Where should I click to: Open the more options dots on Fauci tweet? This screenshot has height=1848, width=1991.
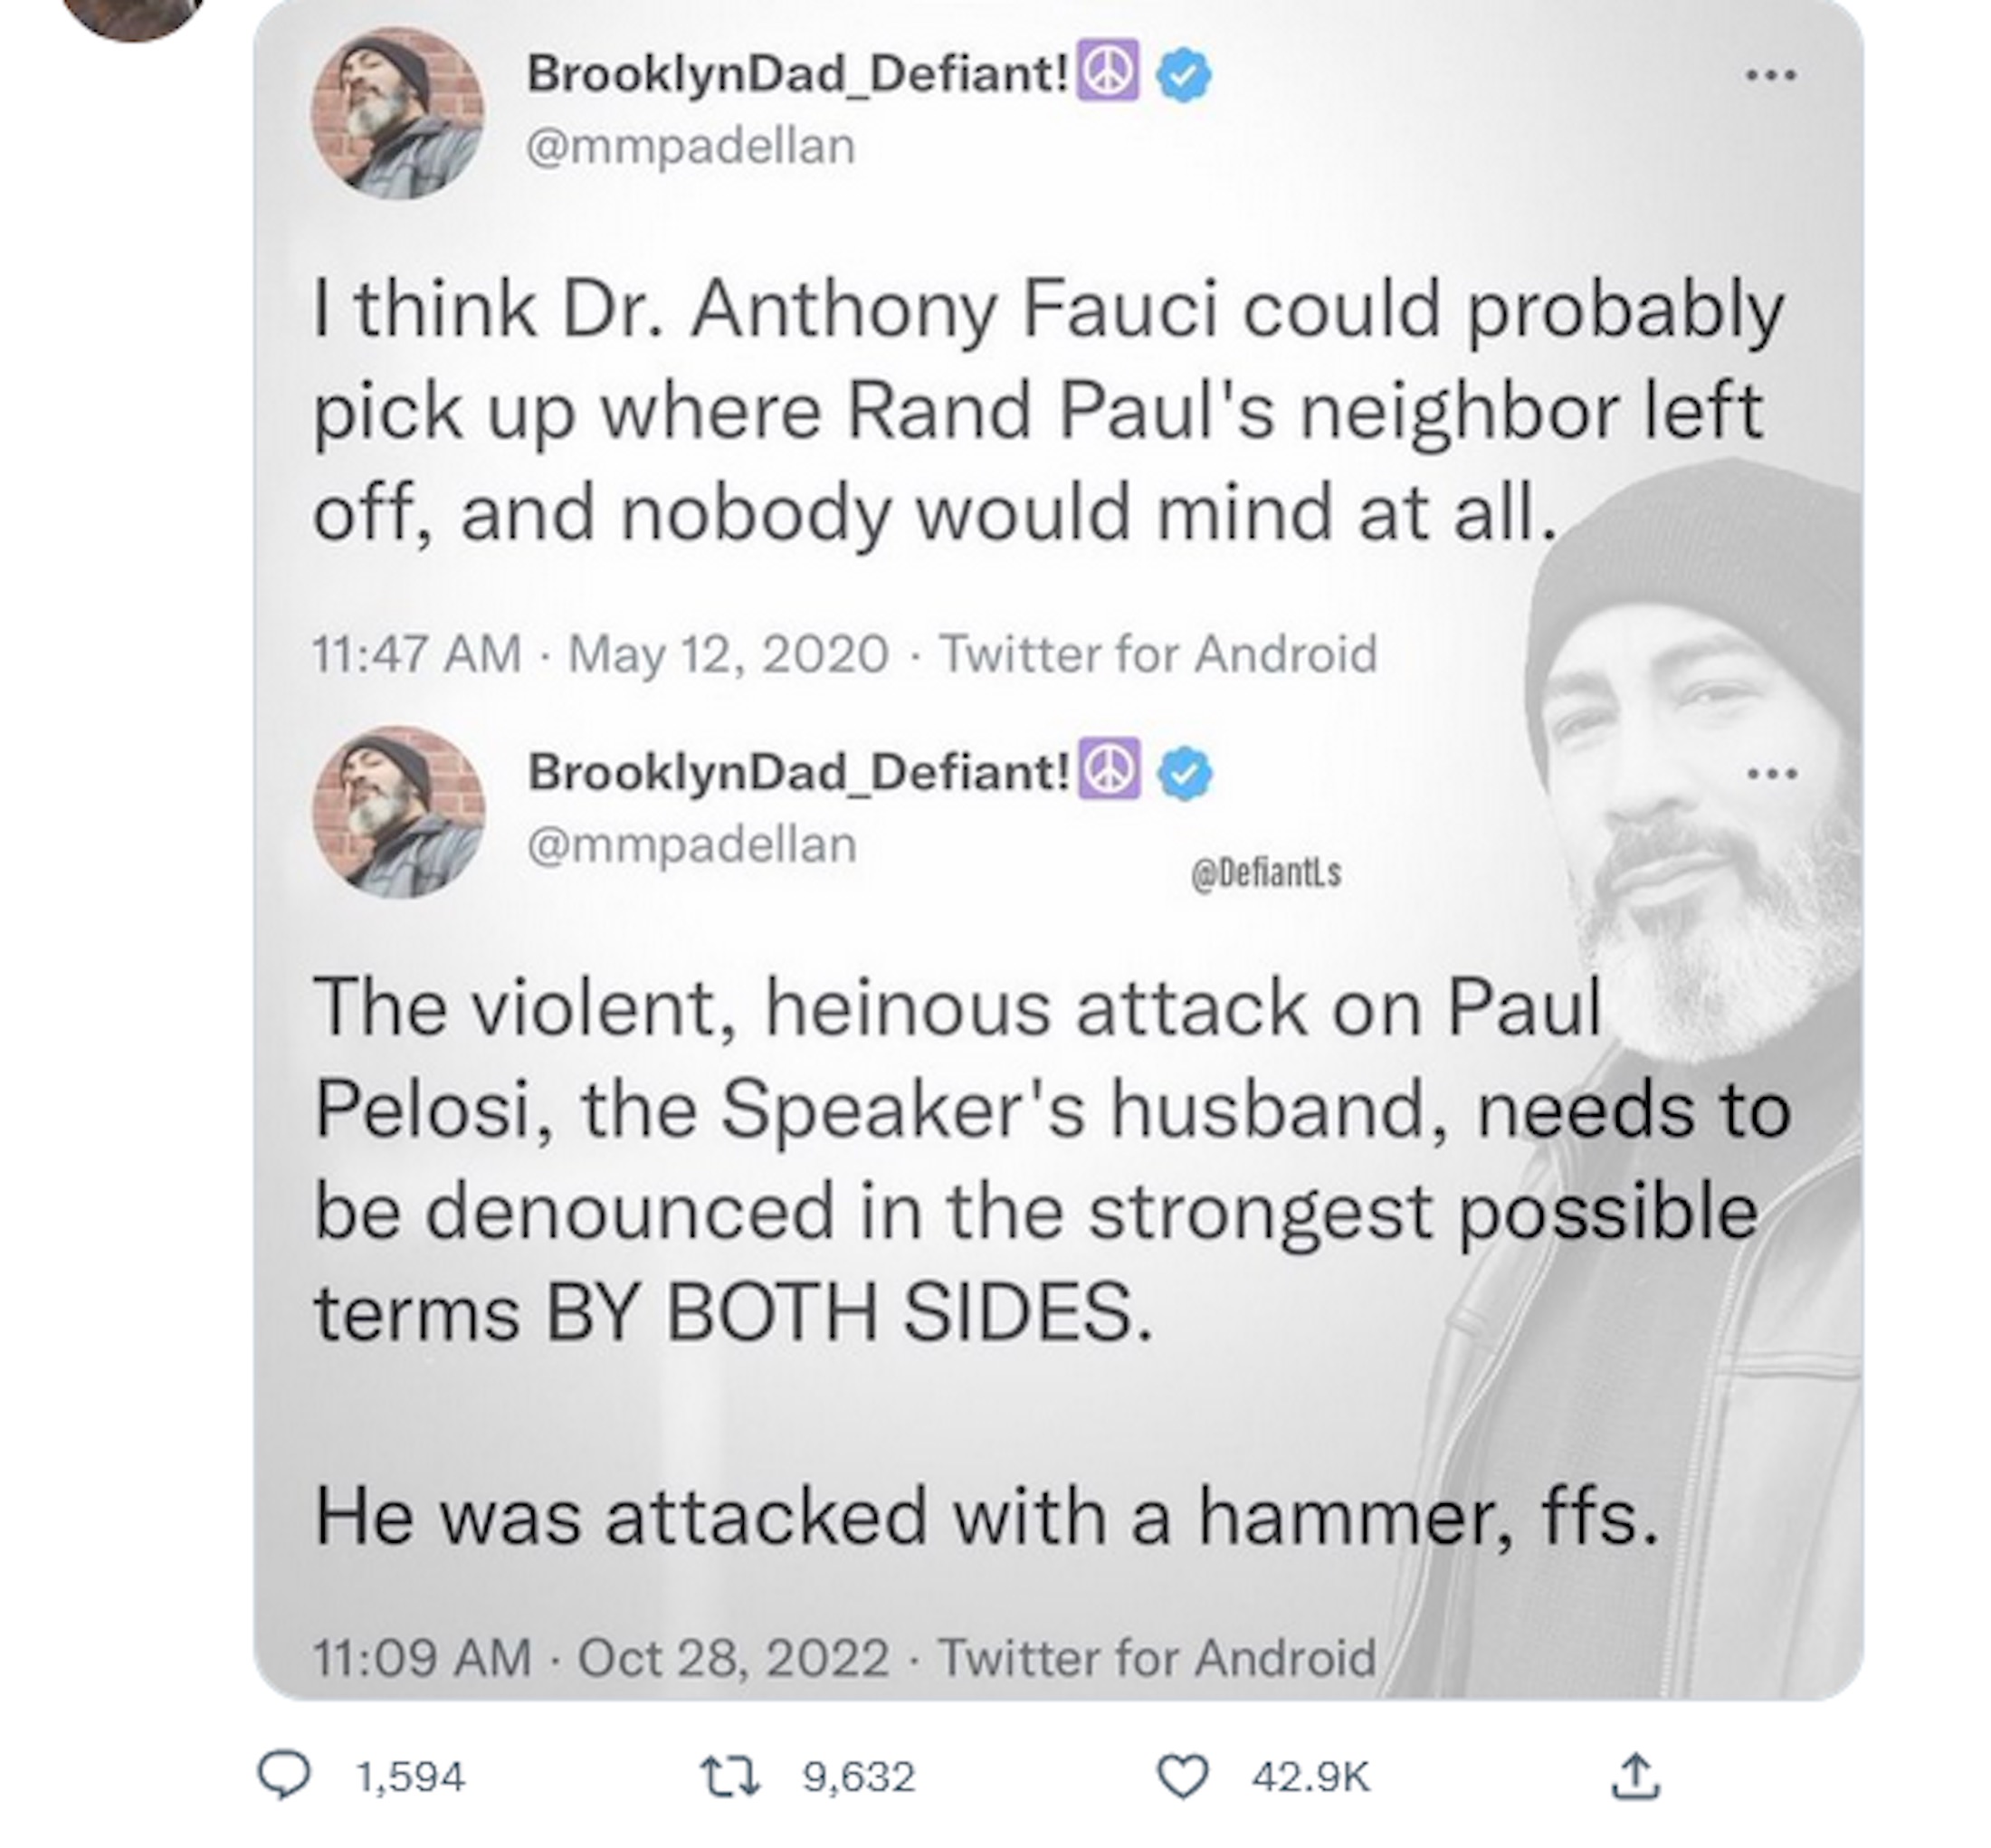(1771, 75)
